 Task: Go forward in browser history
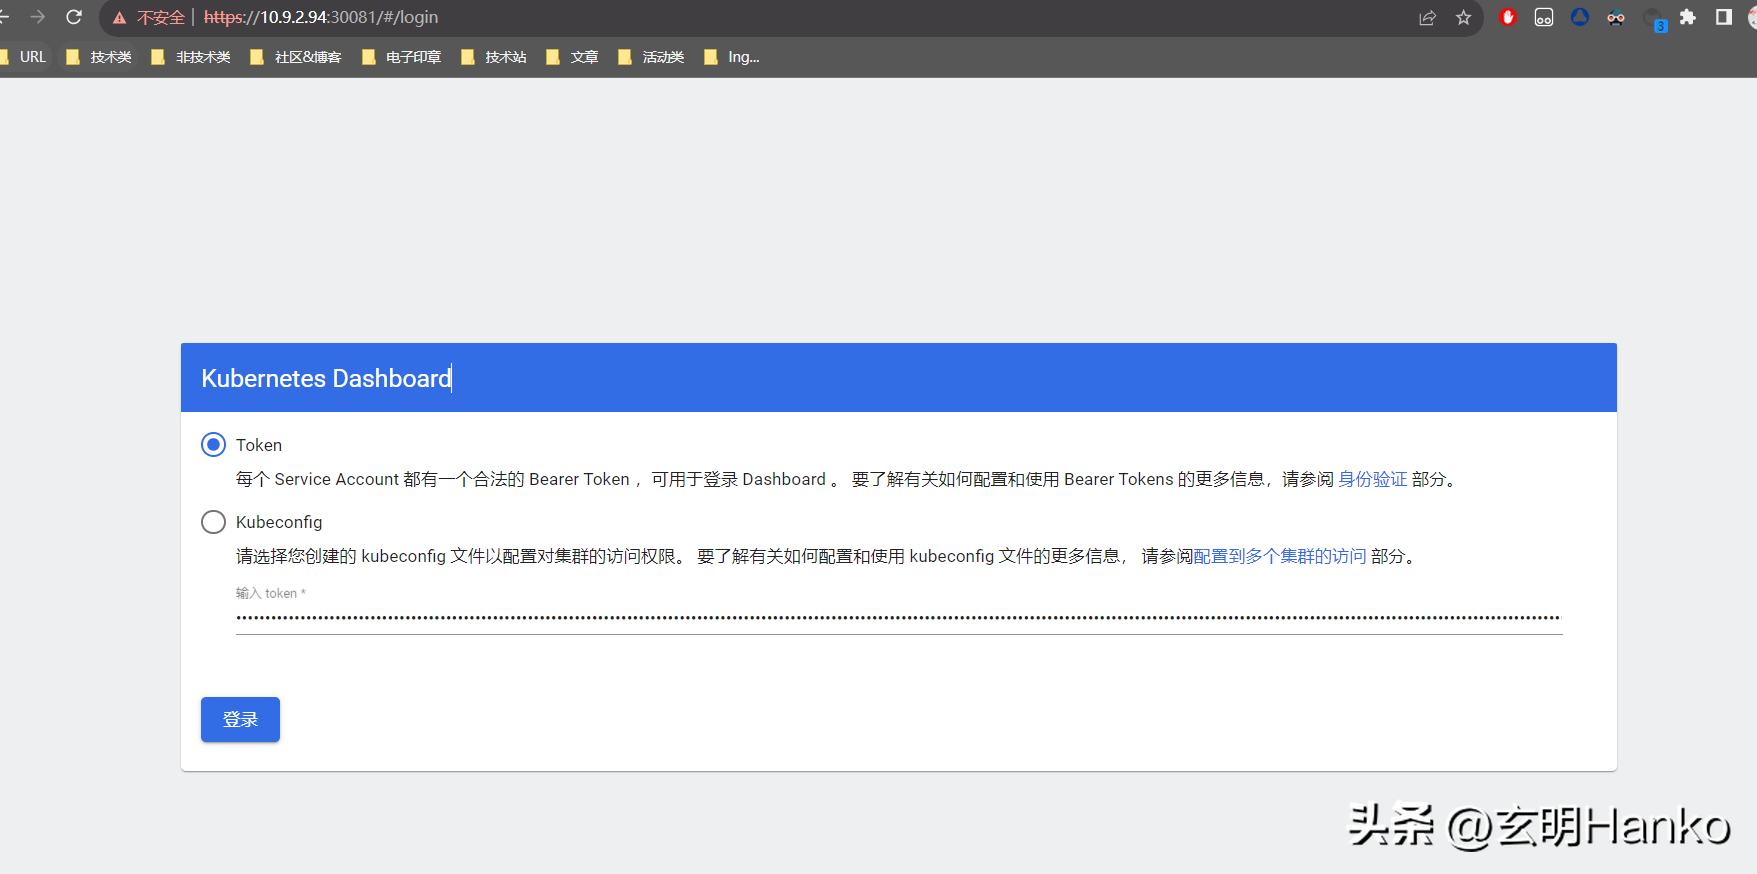click(38, 17)
